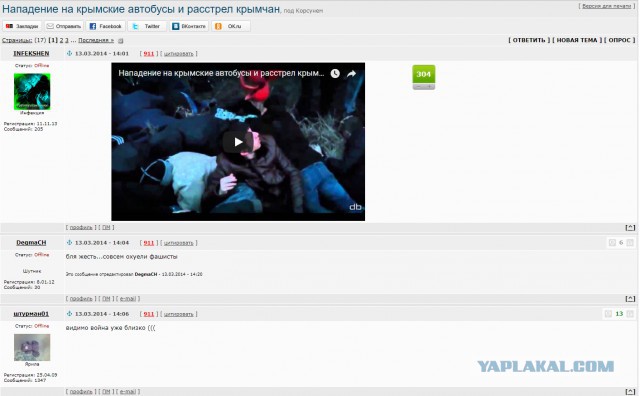Open the topic title link Нападение на крымские автобусы
The width and height of the screenshot is (640, 396).
(141, 9)
